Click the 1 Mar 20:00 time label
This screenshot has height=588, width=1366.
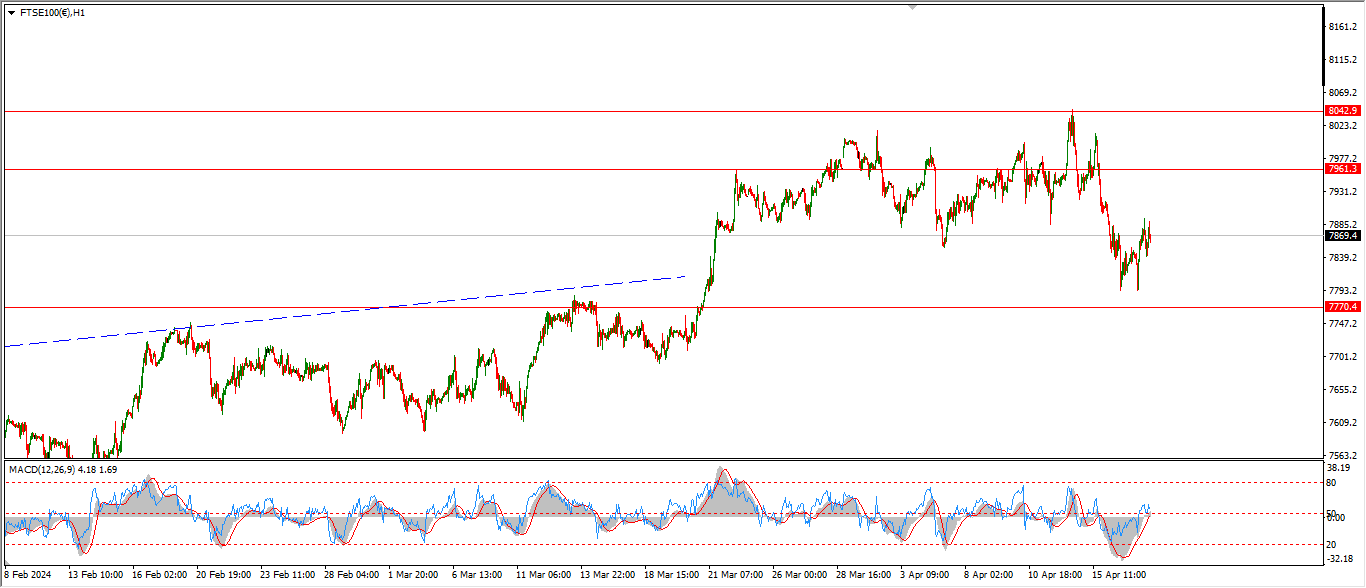(413, 576)
